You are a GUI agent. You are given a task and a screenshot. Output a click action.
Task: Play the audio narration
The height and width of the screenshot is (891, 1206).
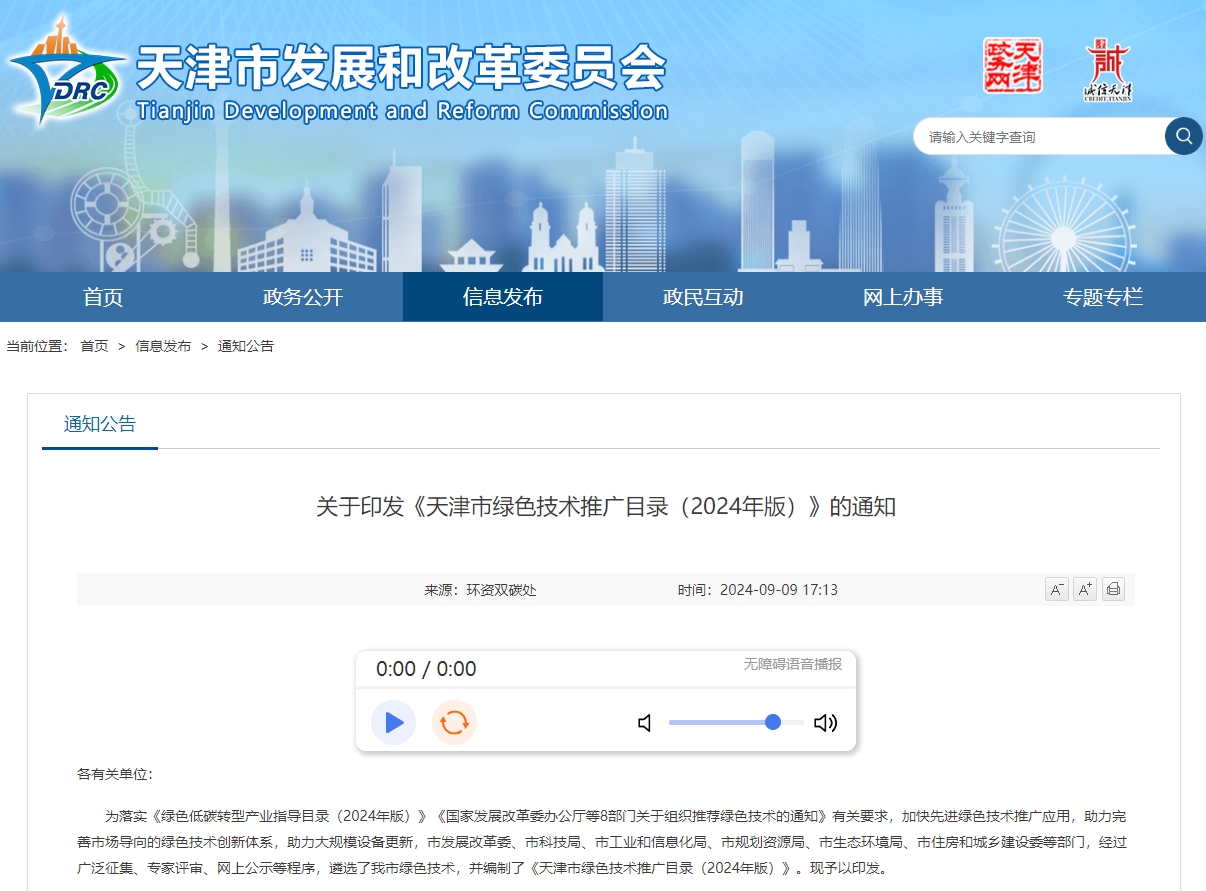coord(394,722)
